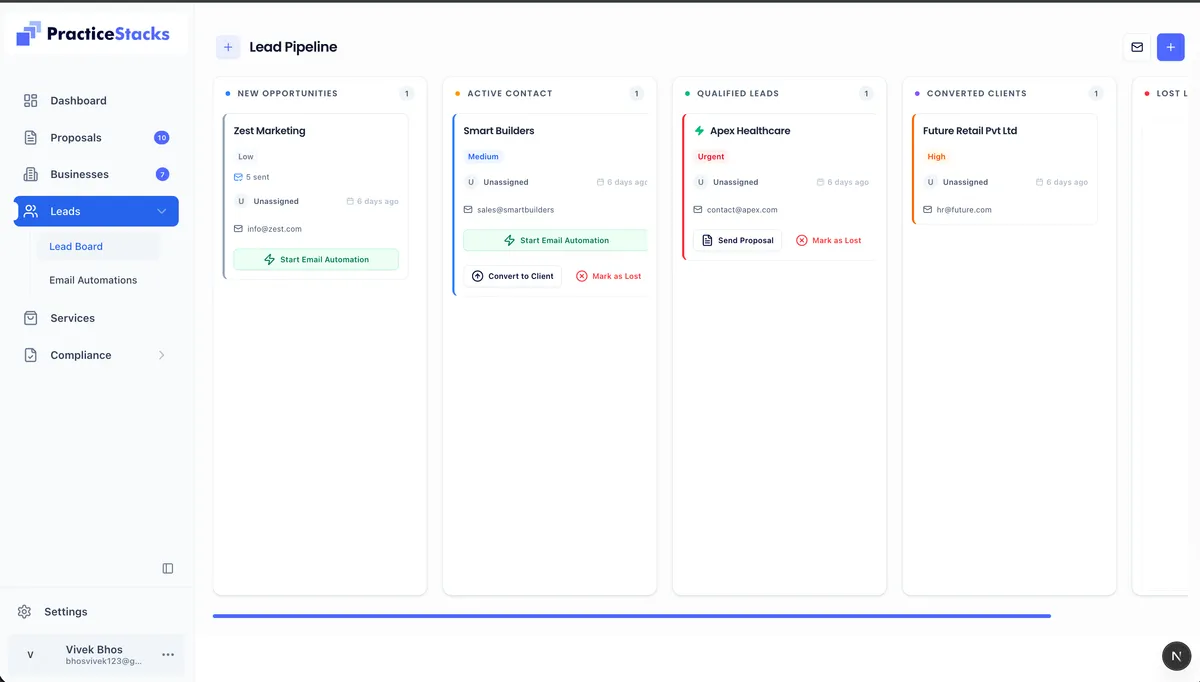This screenshot has width=1200, height=682.
Task: Click the plus icon beside Lead Pipeline heading
Action: [x=228, y=46]
